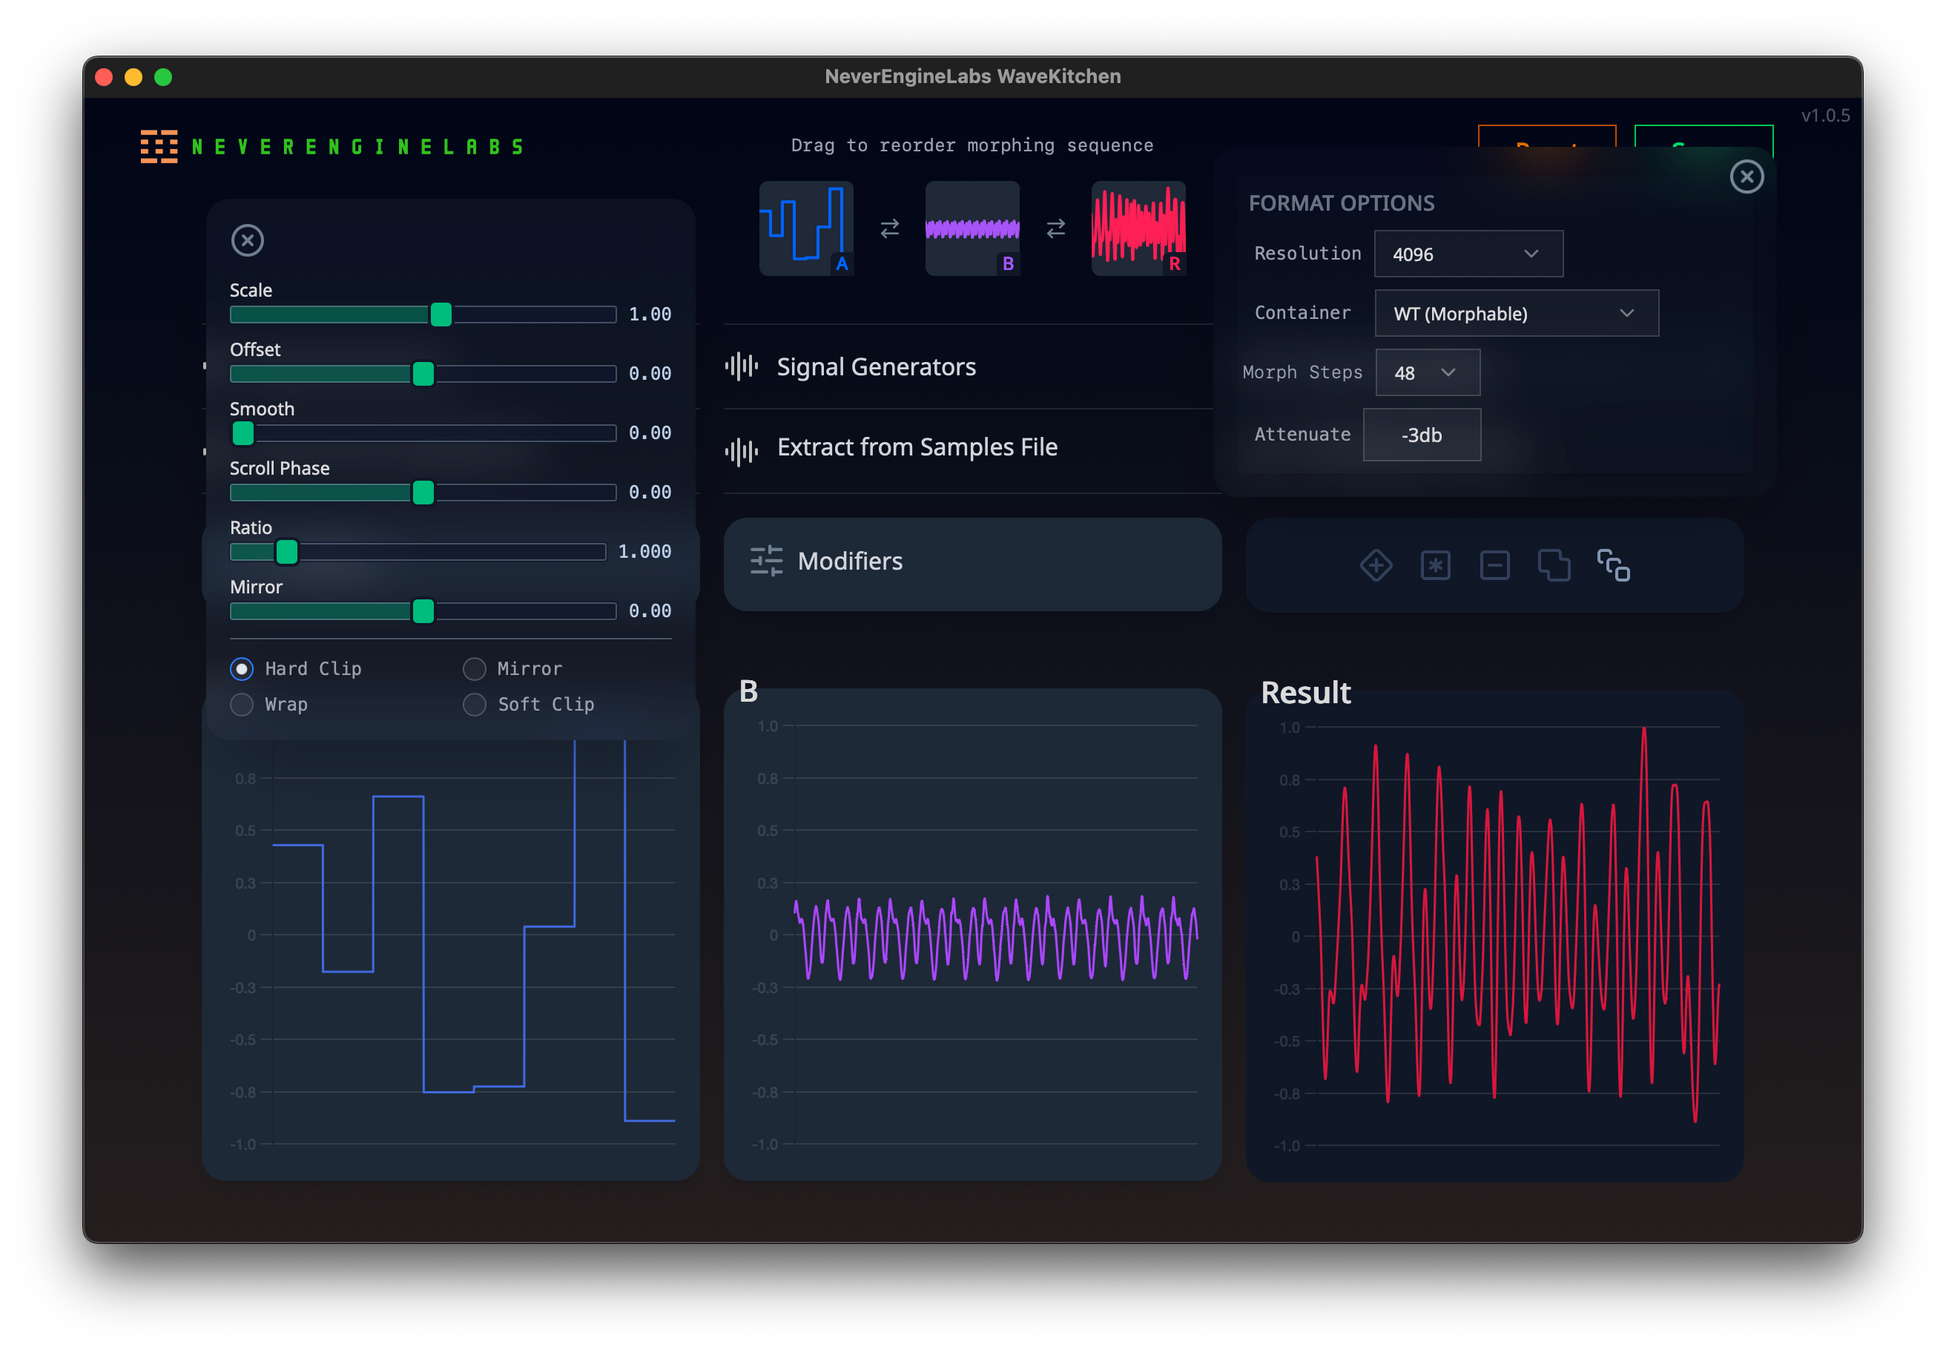The image size is (1946, 1353).
Task: Select the Wrap clipping mode
Action: pos(242,705)
